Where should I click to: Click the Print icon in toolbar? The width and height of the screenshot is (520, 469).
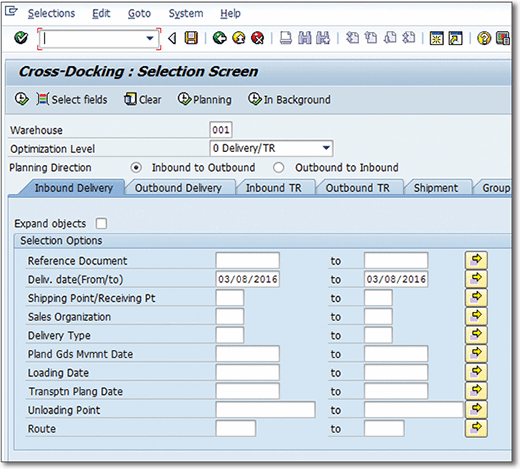[286, 38]
